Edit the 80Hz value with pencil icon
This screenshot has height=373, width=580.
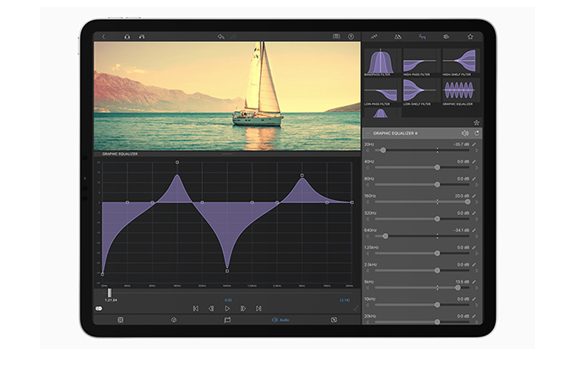[474, 179]
